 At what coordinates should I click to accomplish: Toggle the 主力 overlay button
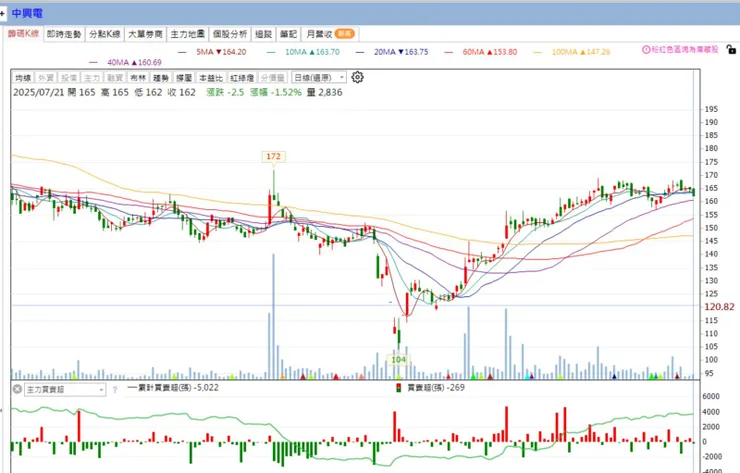pos(92,77)
